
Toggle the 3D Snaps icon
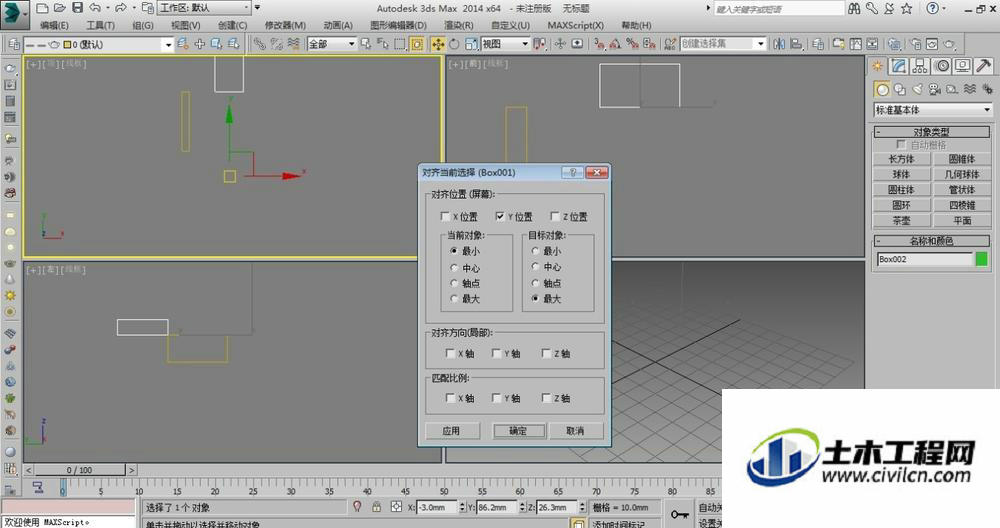[x=598, y=43]
